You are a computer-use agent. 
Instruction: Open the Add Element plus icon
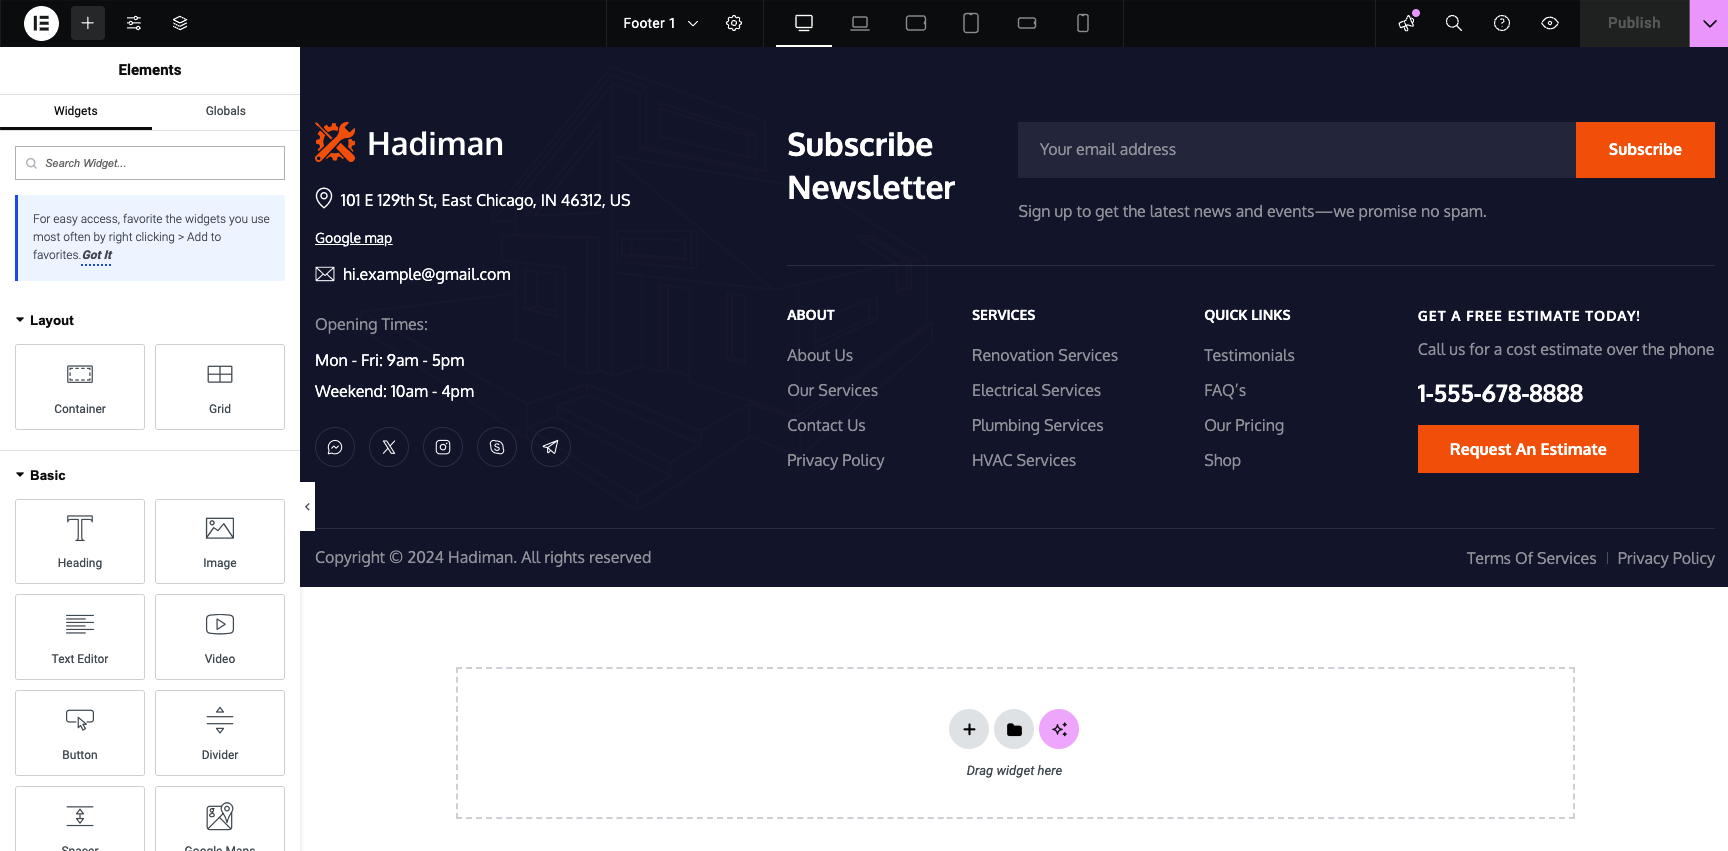pyautogui.click(x=88, y=23)
